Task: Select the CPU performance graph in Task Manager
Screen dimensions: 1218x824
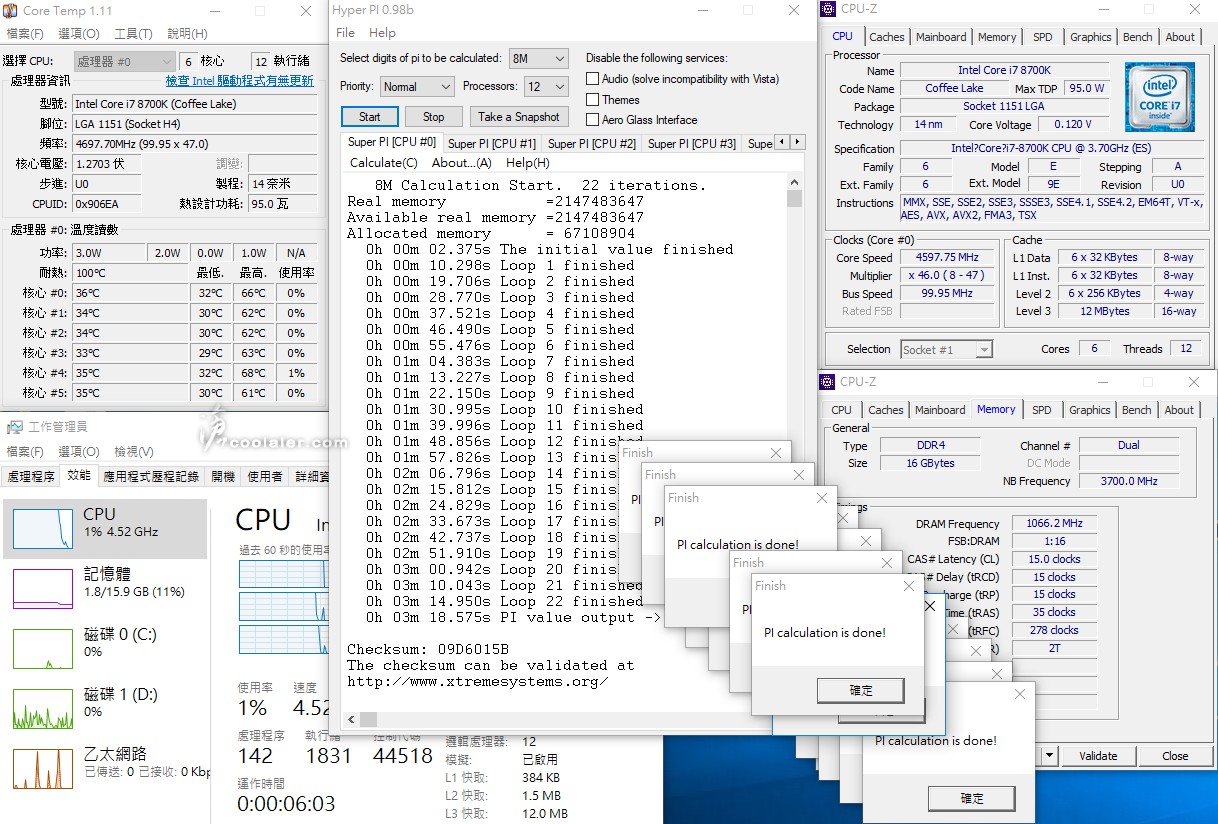Action: 104,527
